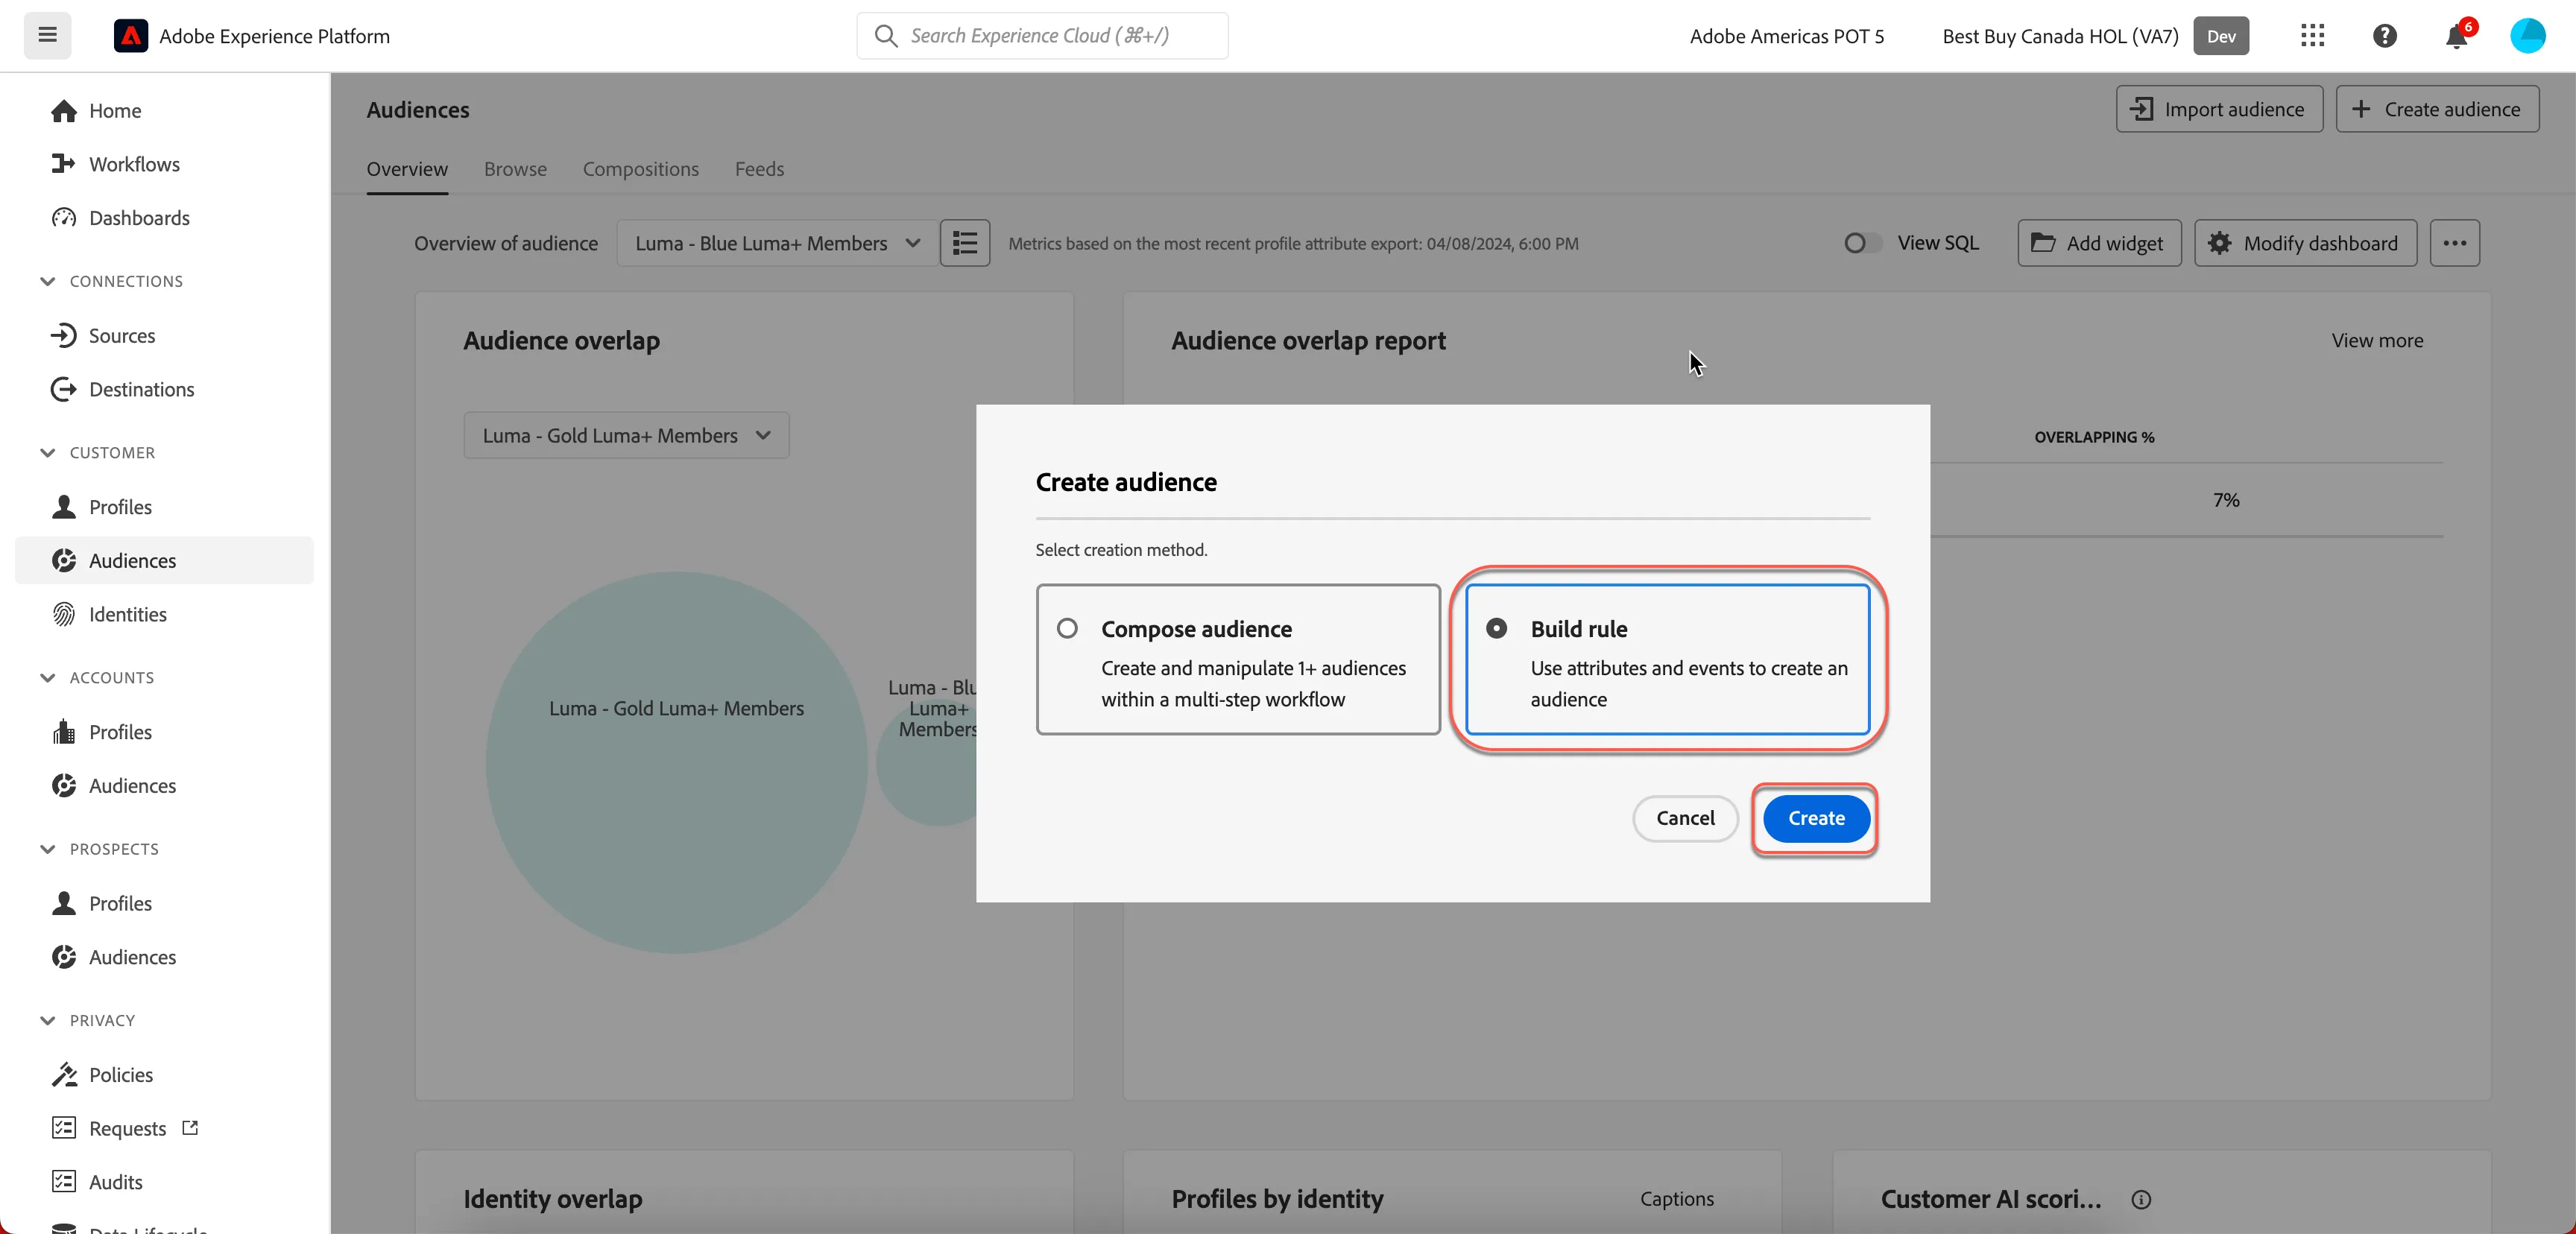Open Audits under Privacy

116,1182
